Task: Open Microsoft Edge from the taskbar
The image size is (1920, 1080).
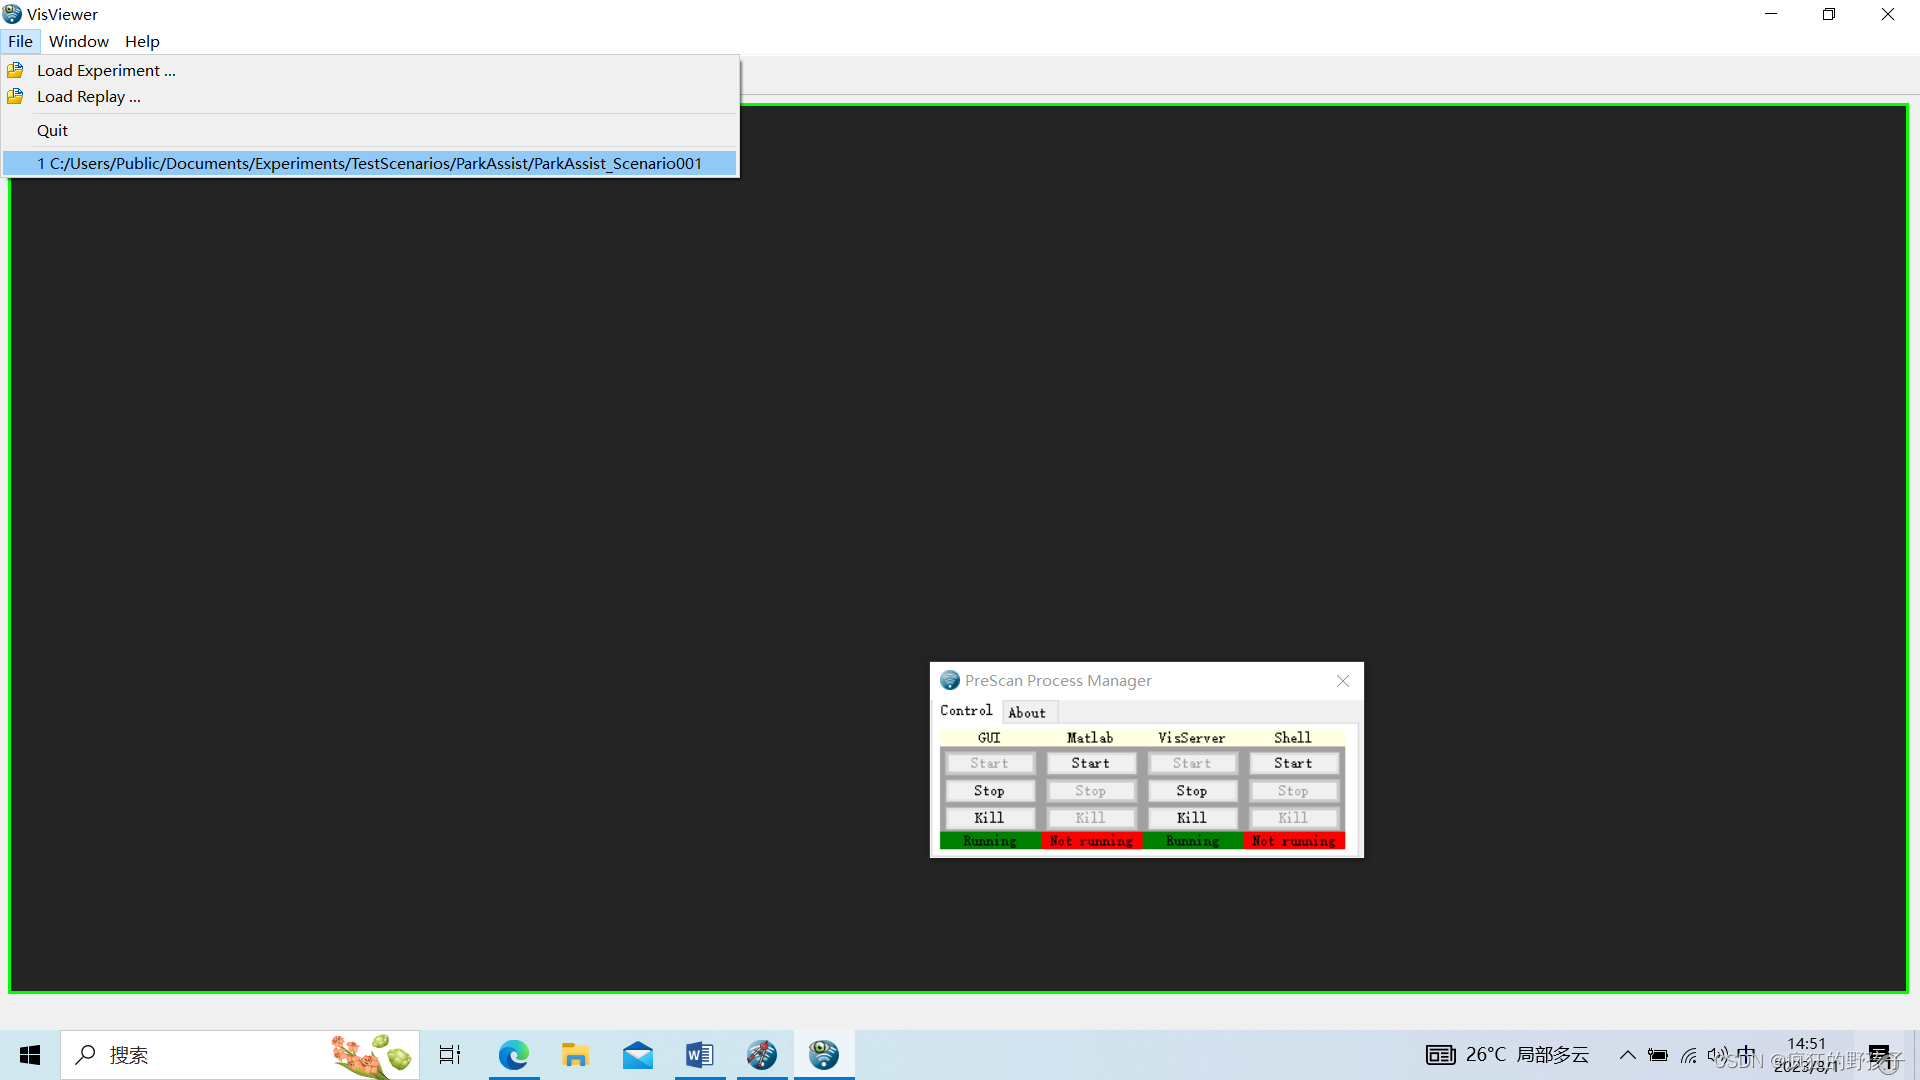Action: 513,1055
